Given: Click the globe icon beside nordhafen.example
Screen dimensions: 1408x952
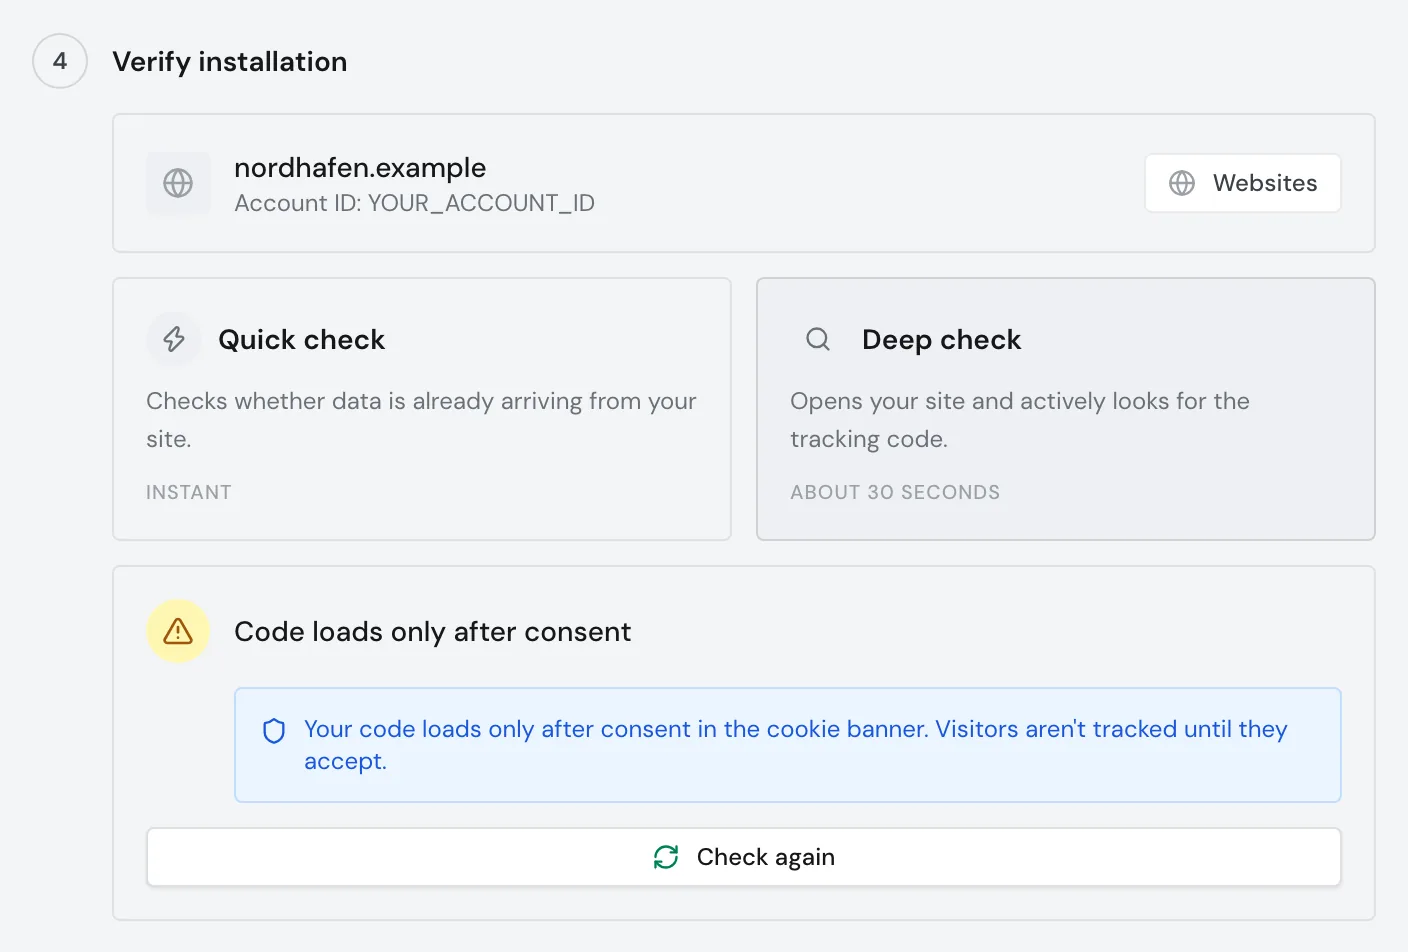Looking at the screenshot, I should click(178, 183).
